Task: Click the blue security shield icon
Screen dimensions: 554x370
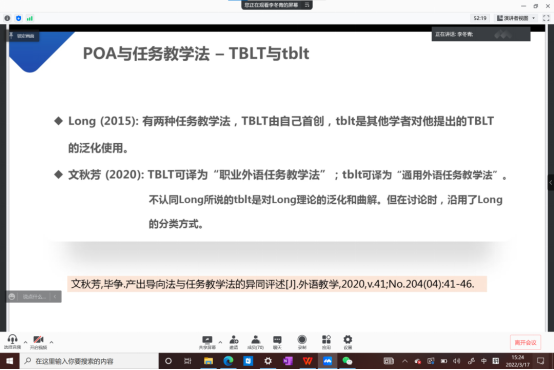Action: click(x=19, y=18)
